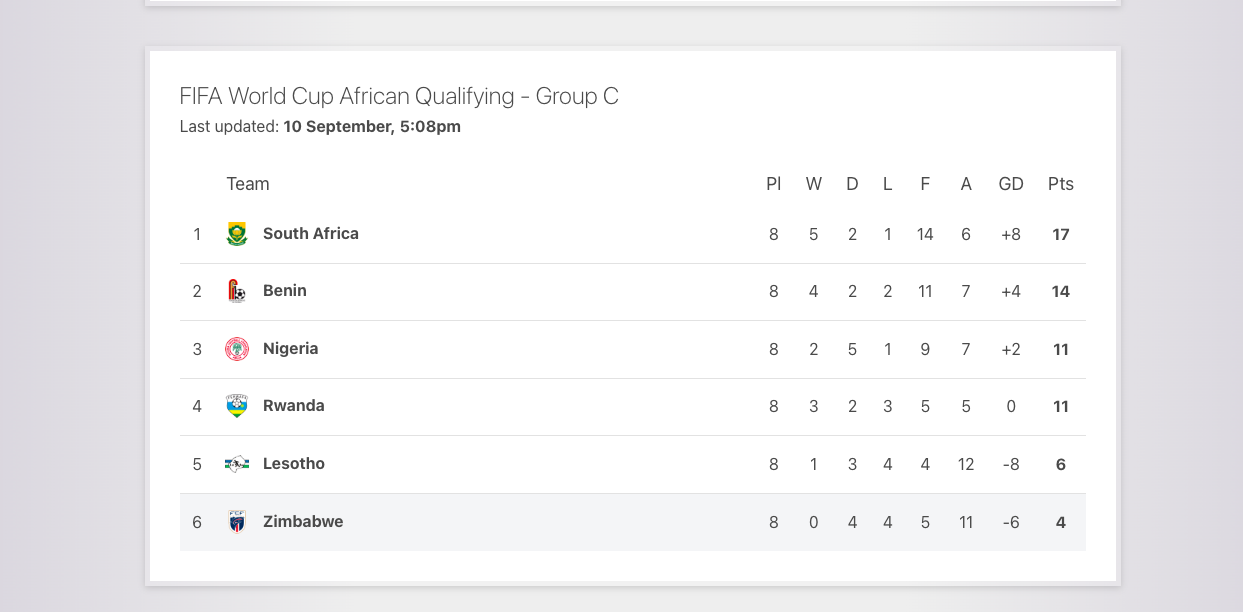Click the Team column header
Viewport: 1243px width, 612px height.
(x=248, y=184)
